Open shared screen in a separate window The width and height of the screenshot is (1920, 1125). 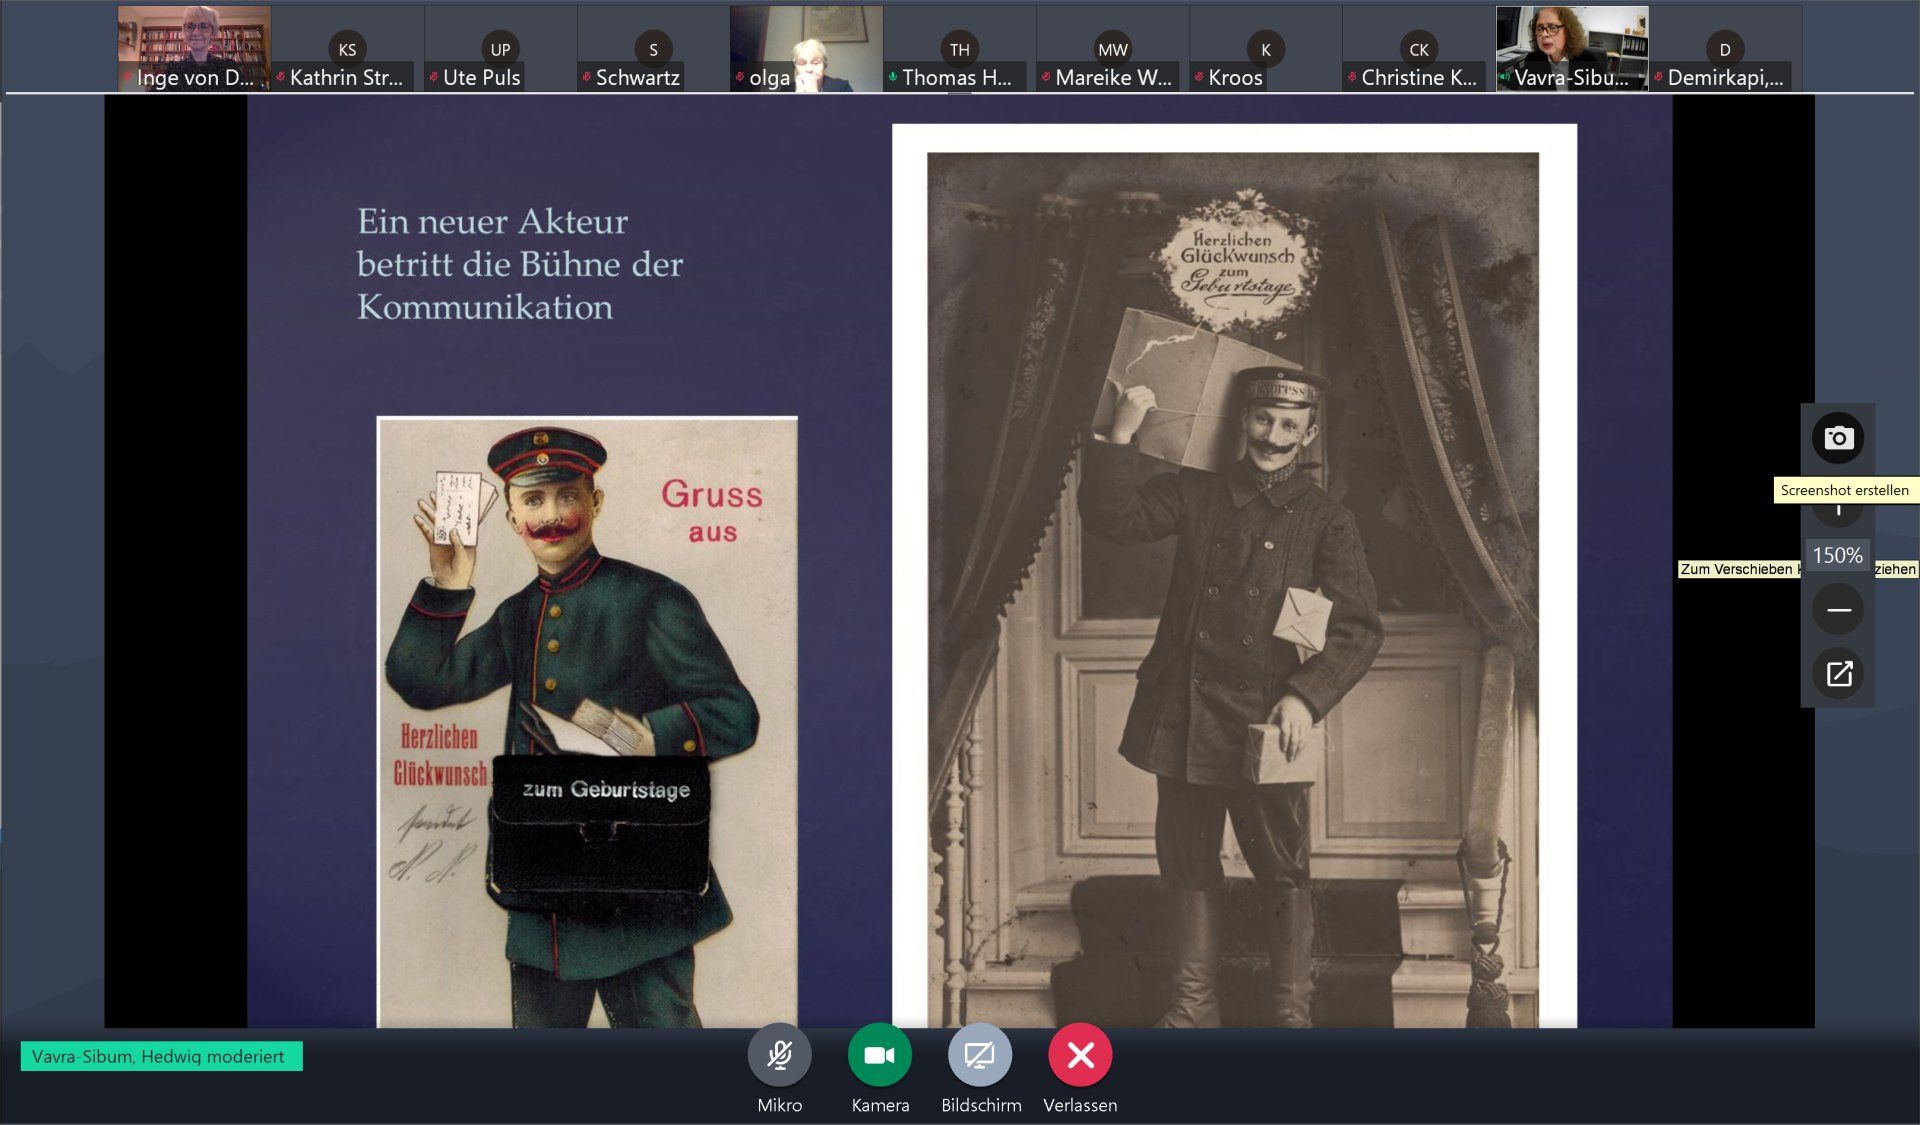click(1838, 674)
